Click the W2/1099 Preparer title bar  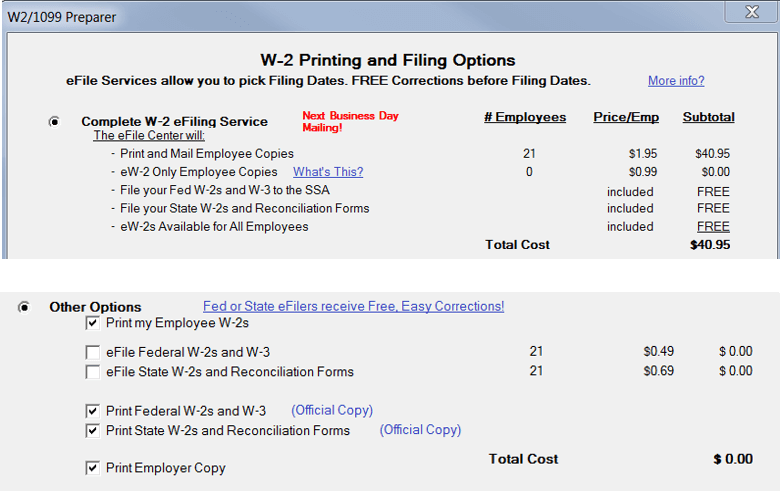coord(300,14)
